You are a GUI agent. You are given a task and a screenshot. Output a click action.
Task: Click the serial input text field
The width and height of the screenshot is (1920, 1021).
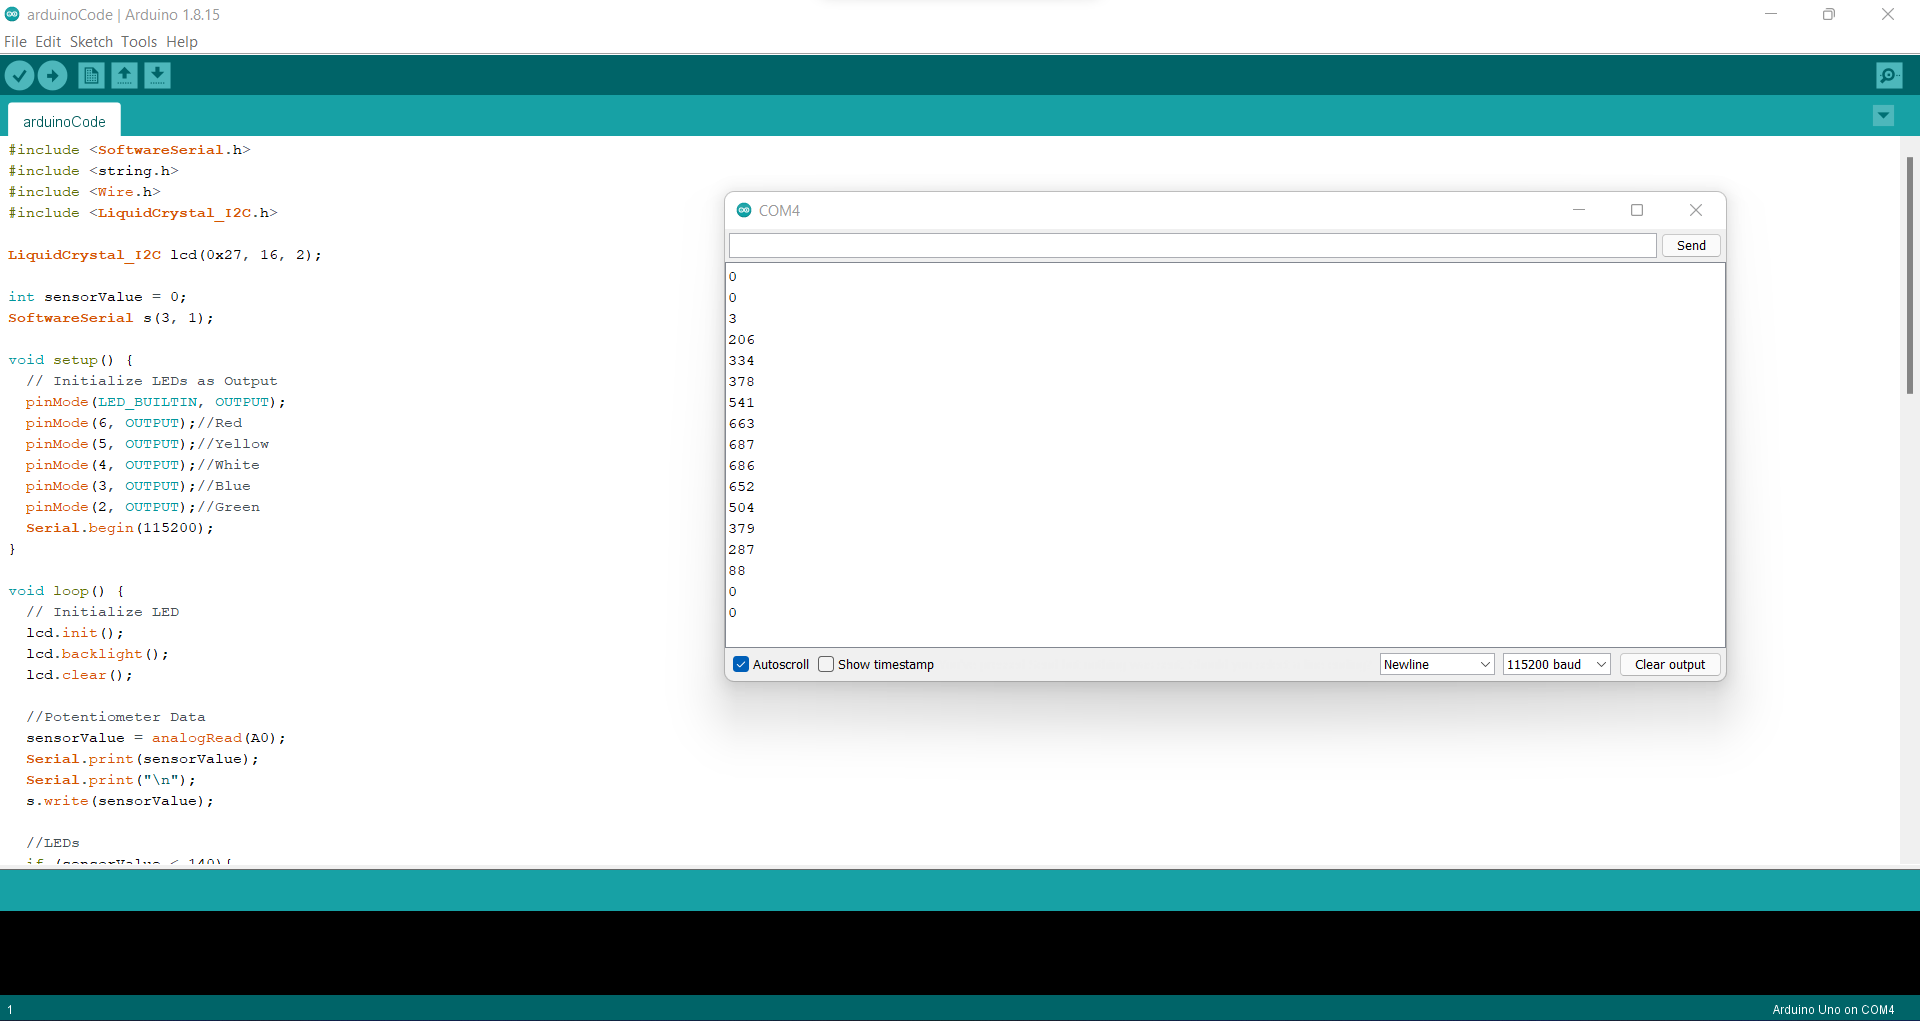point(1192,245)
